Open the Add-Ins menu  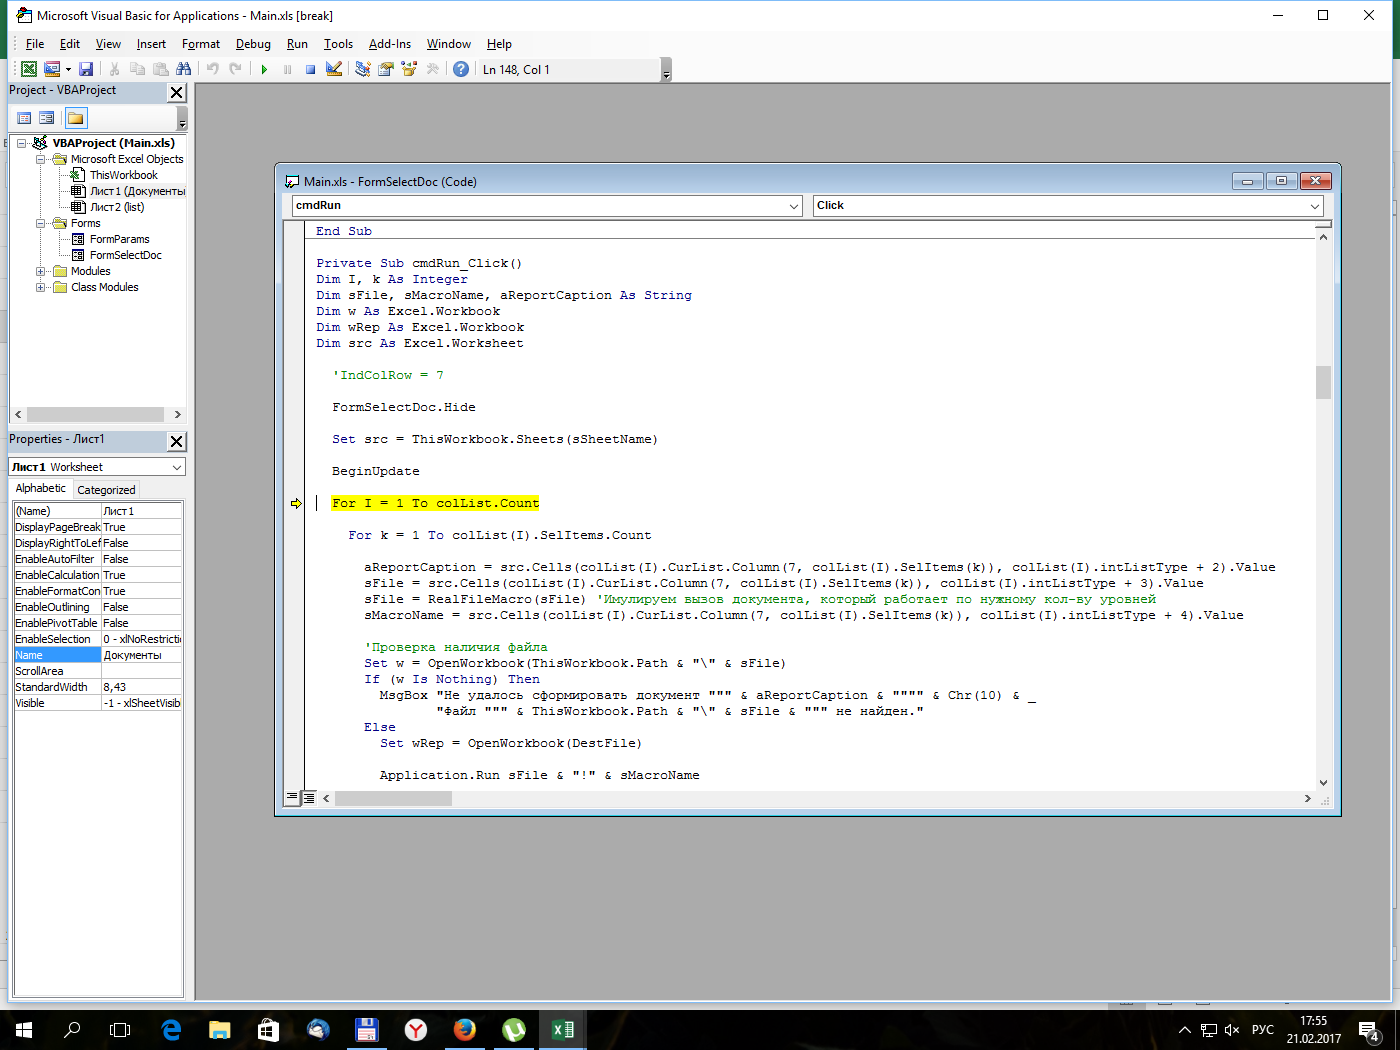(x=390, y=44)
